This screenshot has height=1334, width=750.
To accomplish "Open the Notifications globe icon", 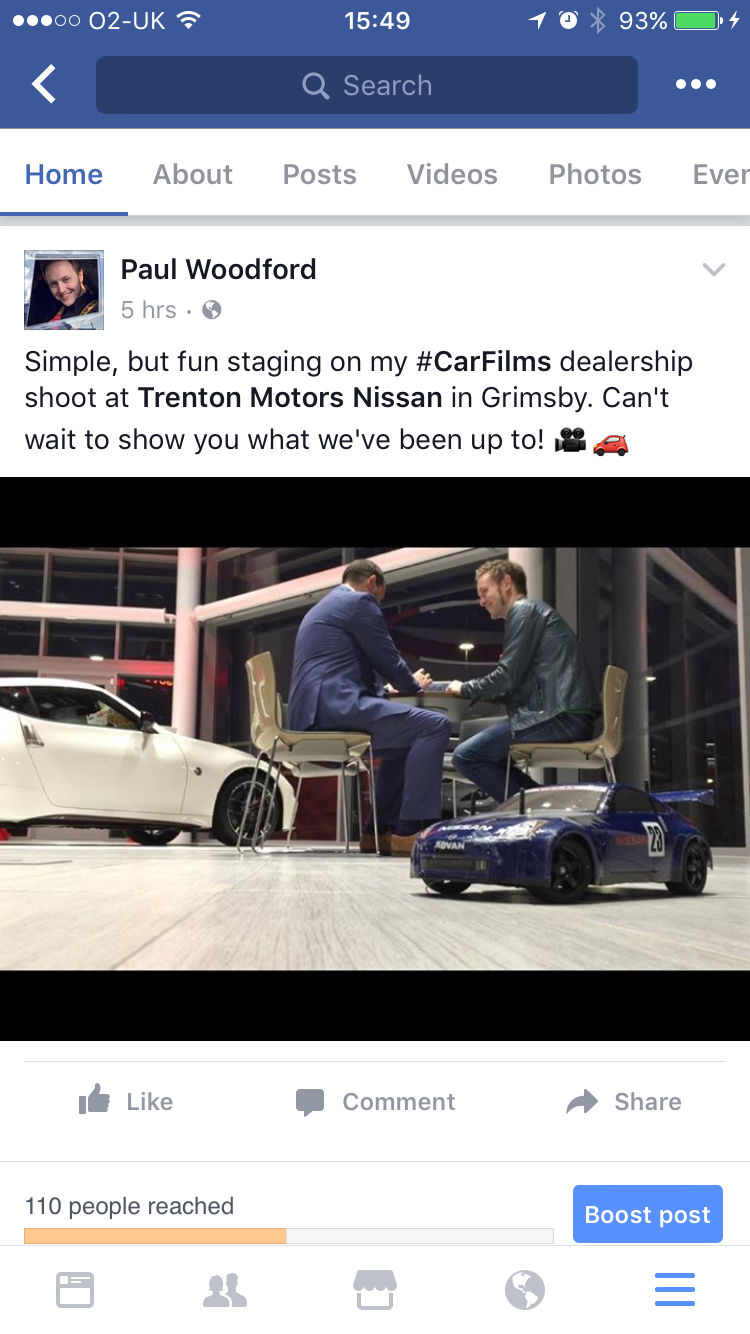I will coord(525,1289).
